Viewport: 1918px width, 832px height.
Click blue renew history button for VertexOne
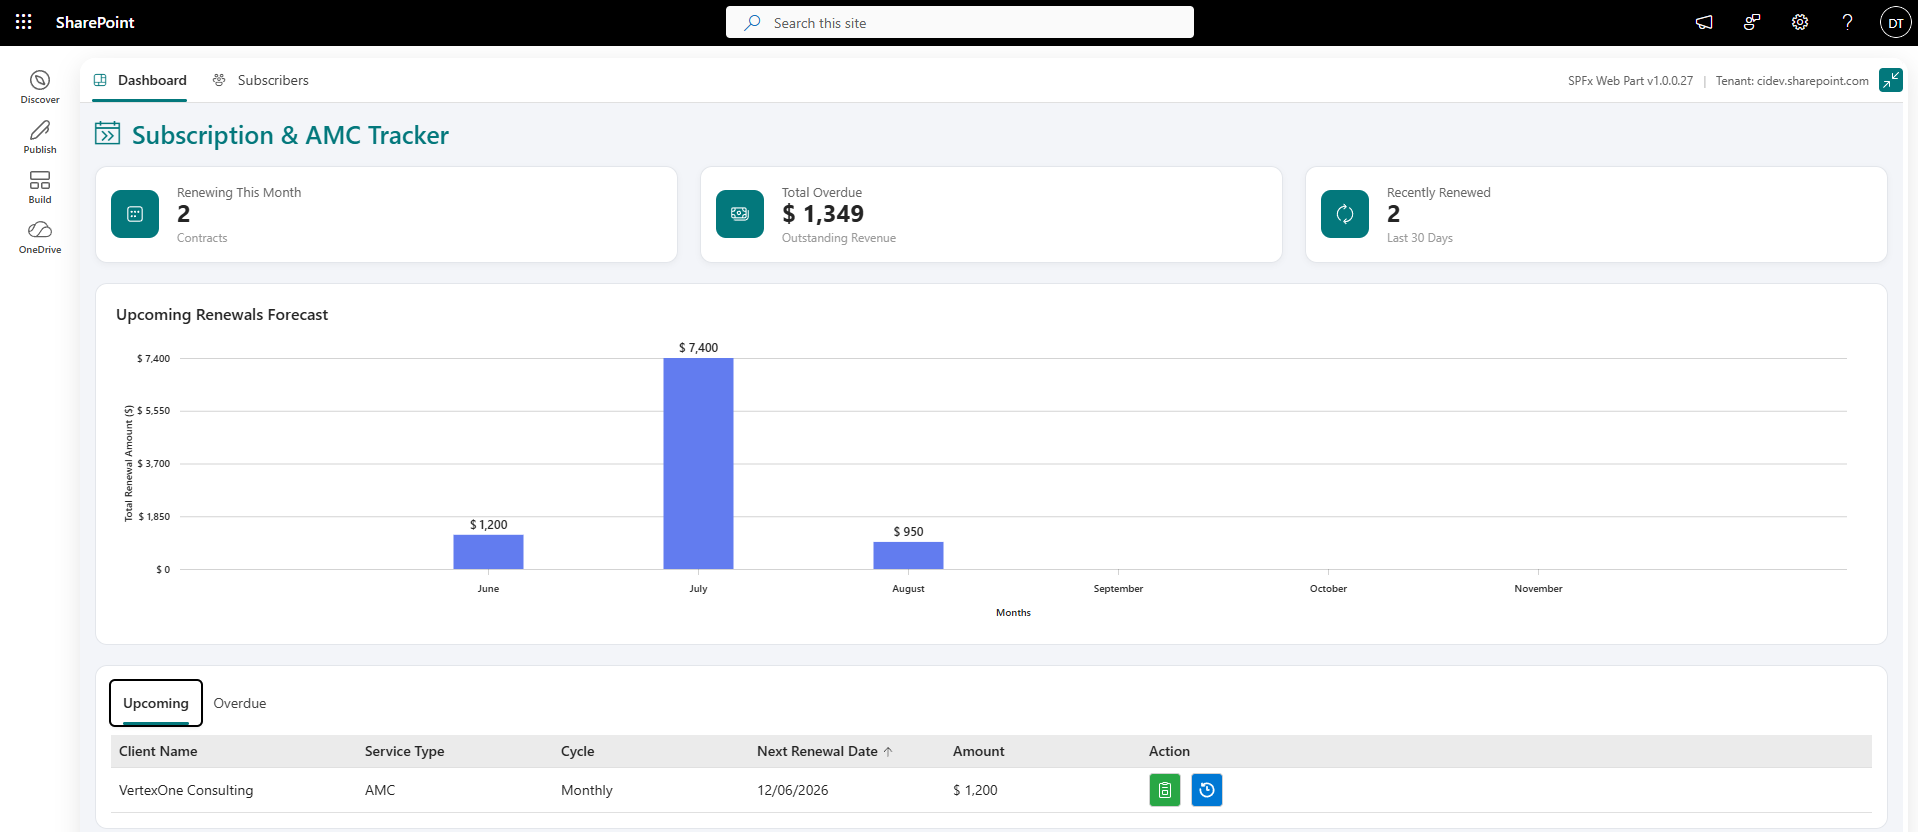pyautogui.click(x=1207, y=790)
